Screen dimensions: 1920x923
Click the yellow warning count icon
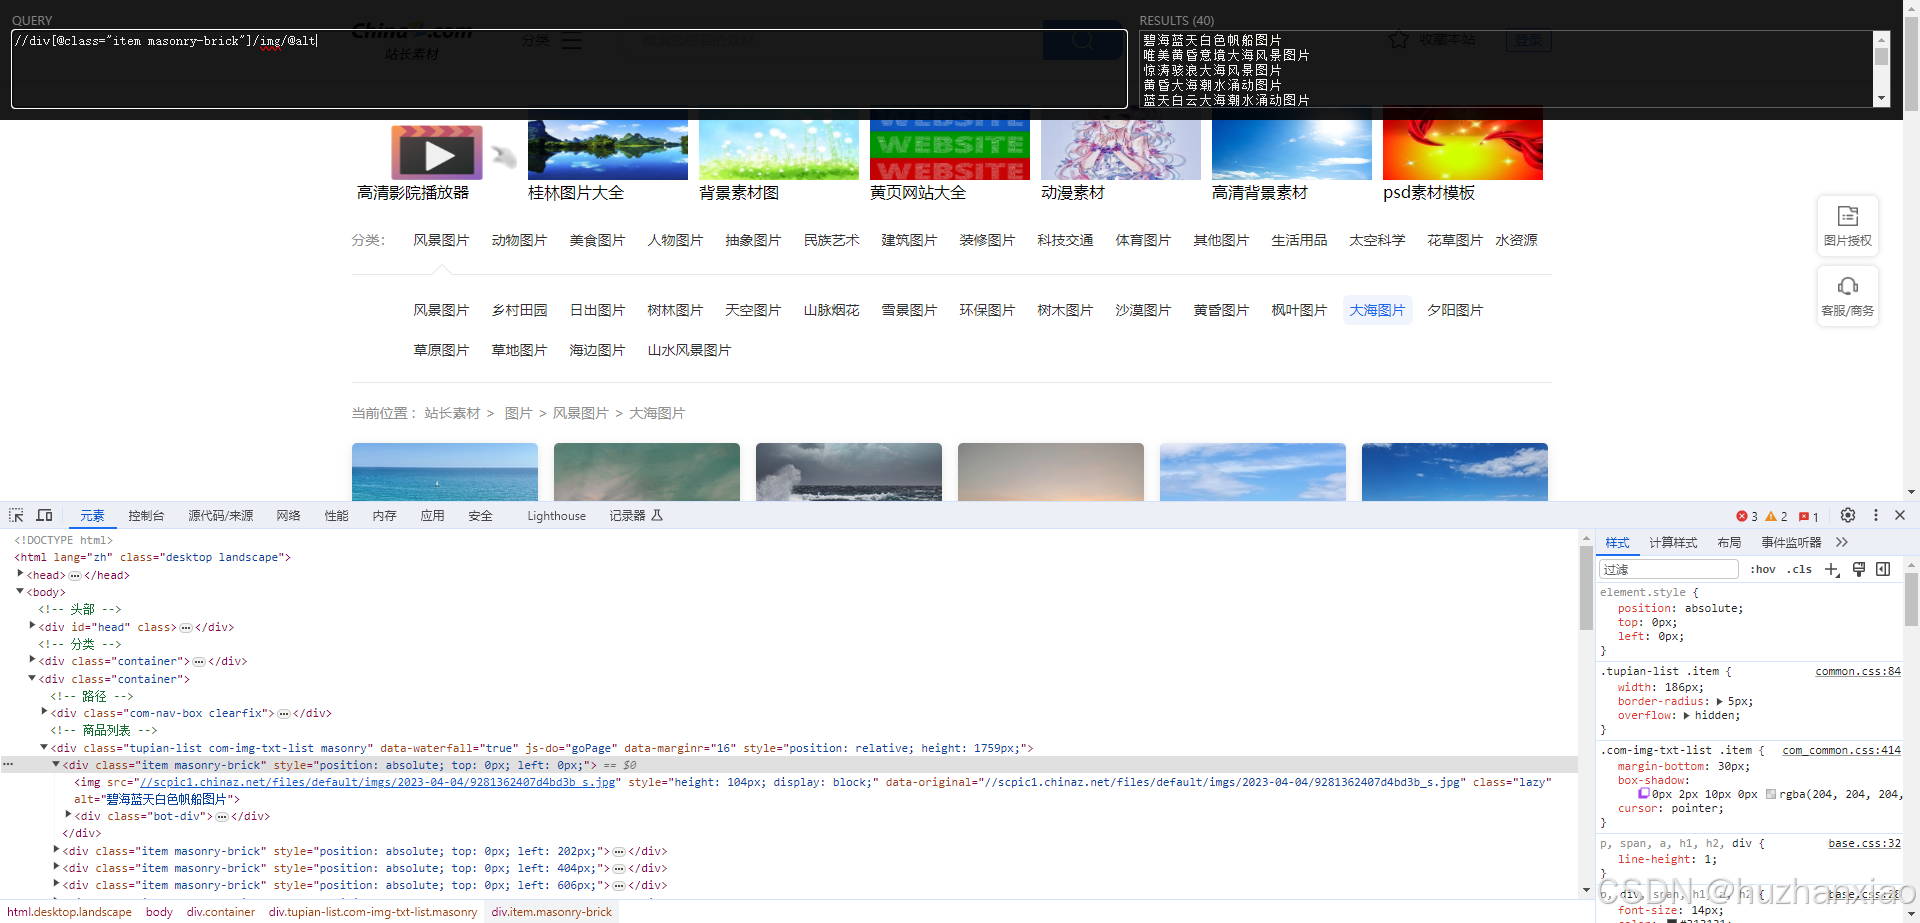[x=1771, y=516]
